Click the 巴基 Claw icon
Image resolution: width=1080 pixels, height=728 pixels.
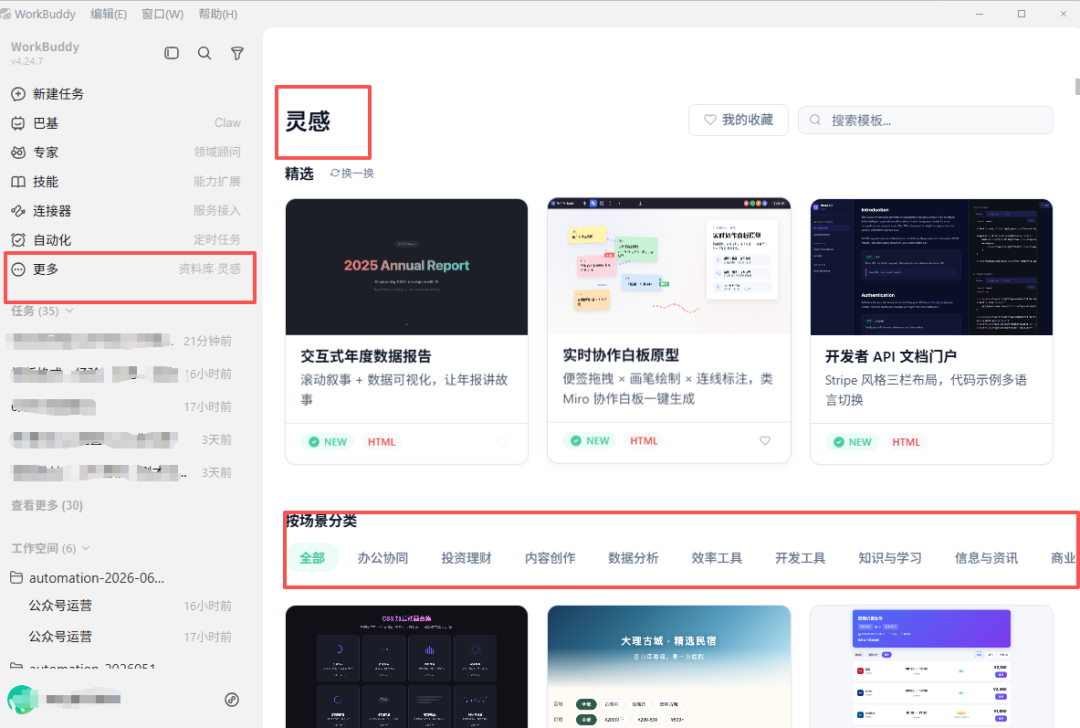pos(19,123)
